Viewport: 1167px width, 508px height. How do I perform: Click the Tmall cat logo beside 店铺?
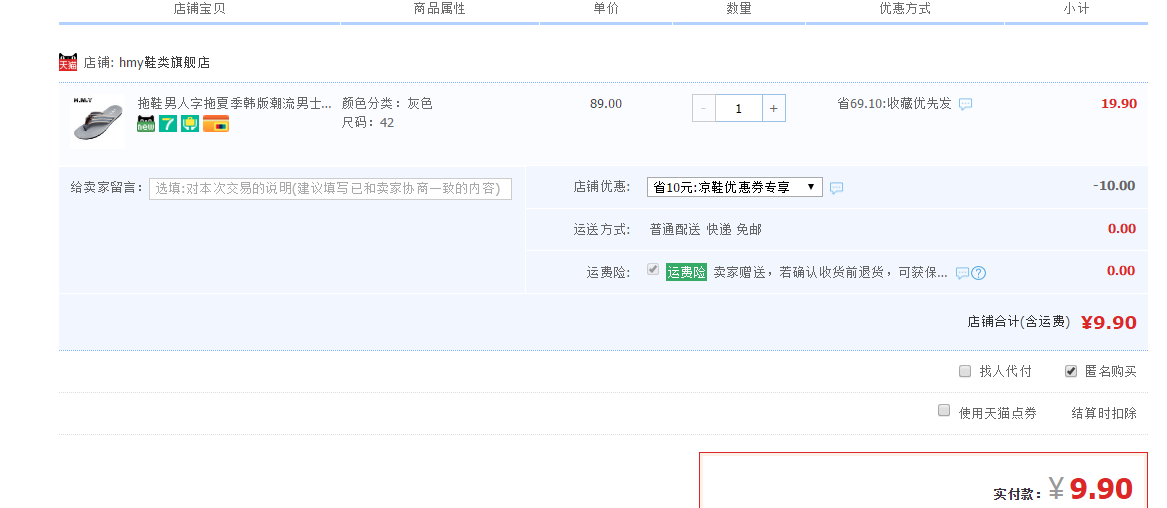point(68,62)
